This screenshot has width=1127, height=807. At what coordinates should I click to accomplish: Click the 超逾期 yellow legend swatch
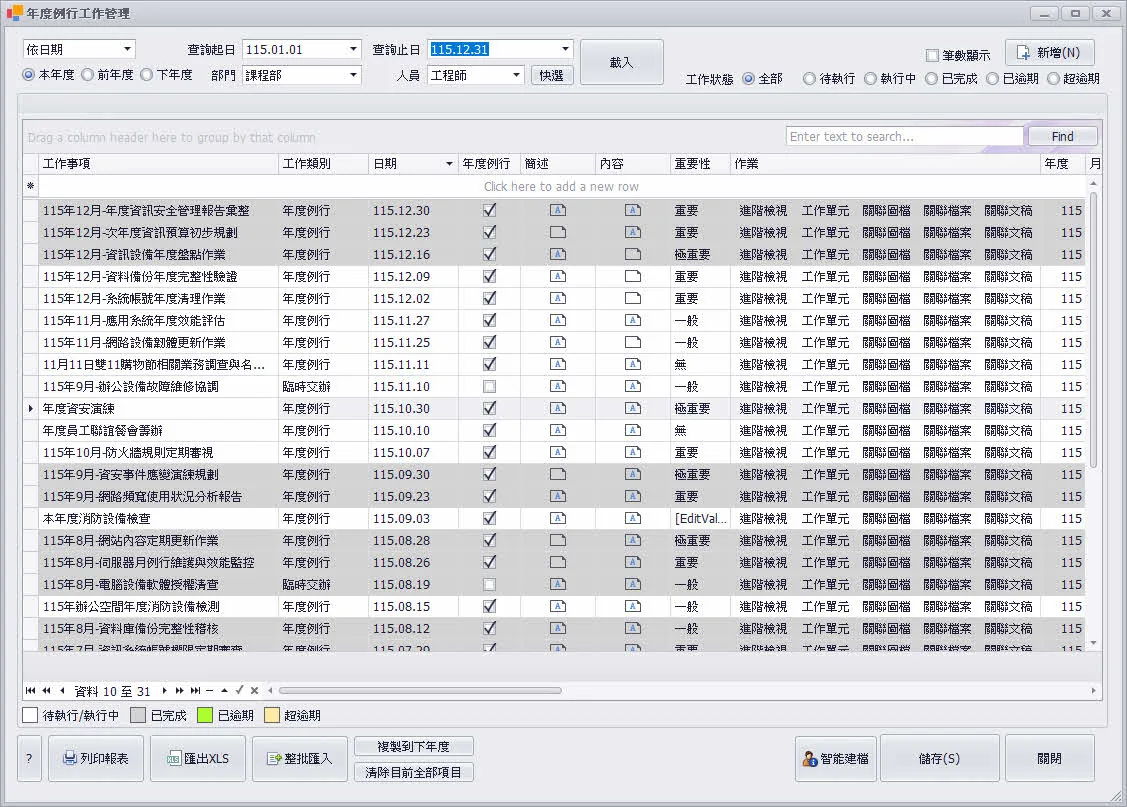click(x=272, y=715)
